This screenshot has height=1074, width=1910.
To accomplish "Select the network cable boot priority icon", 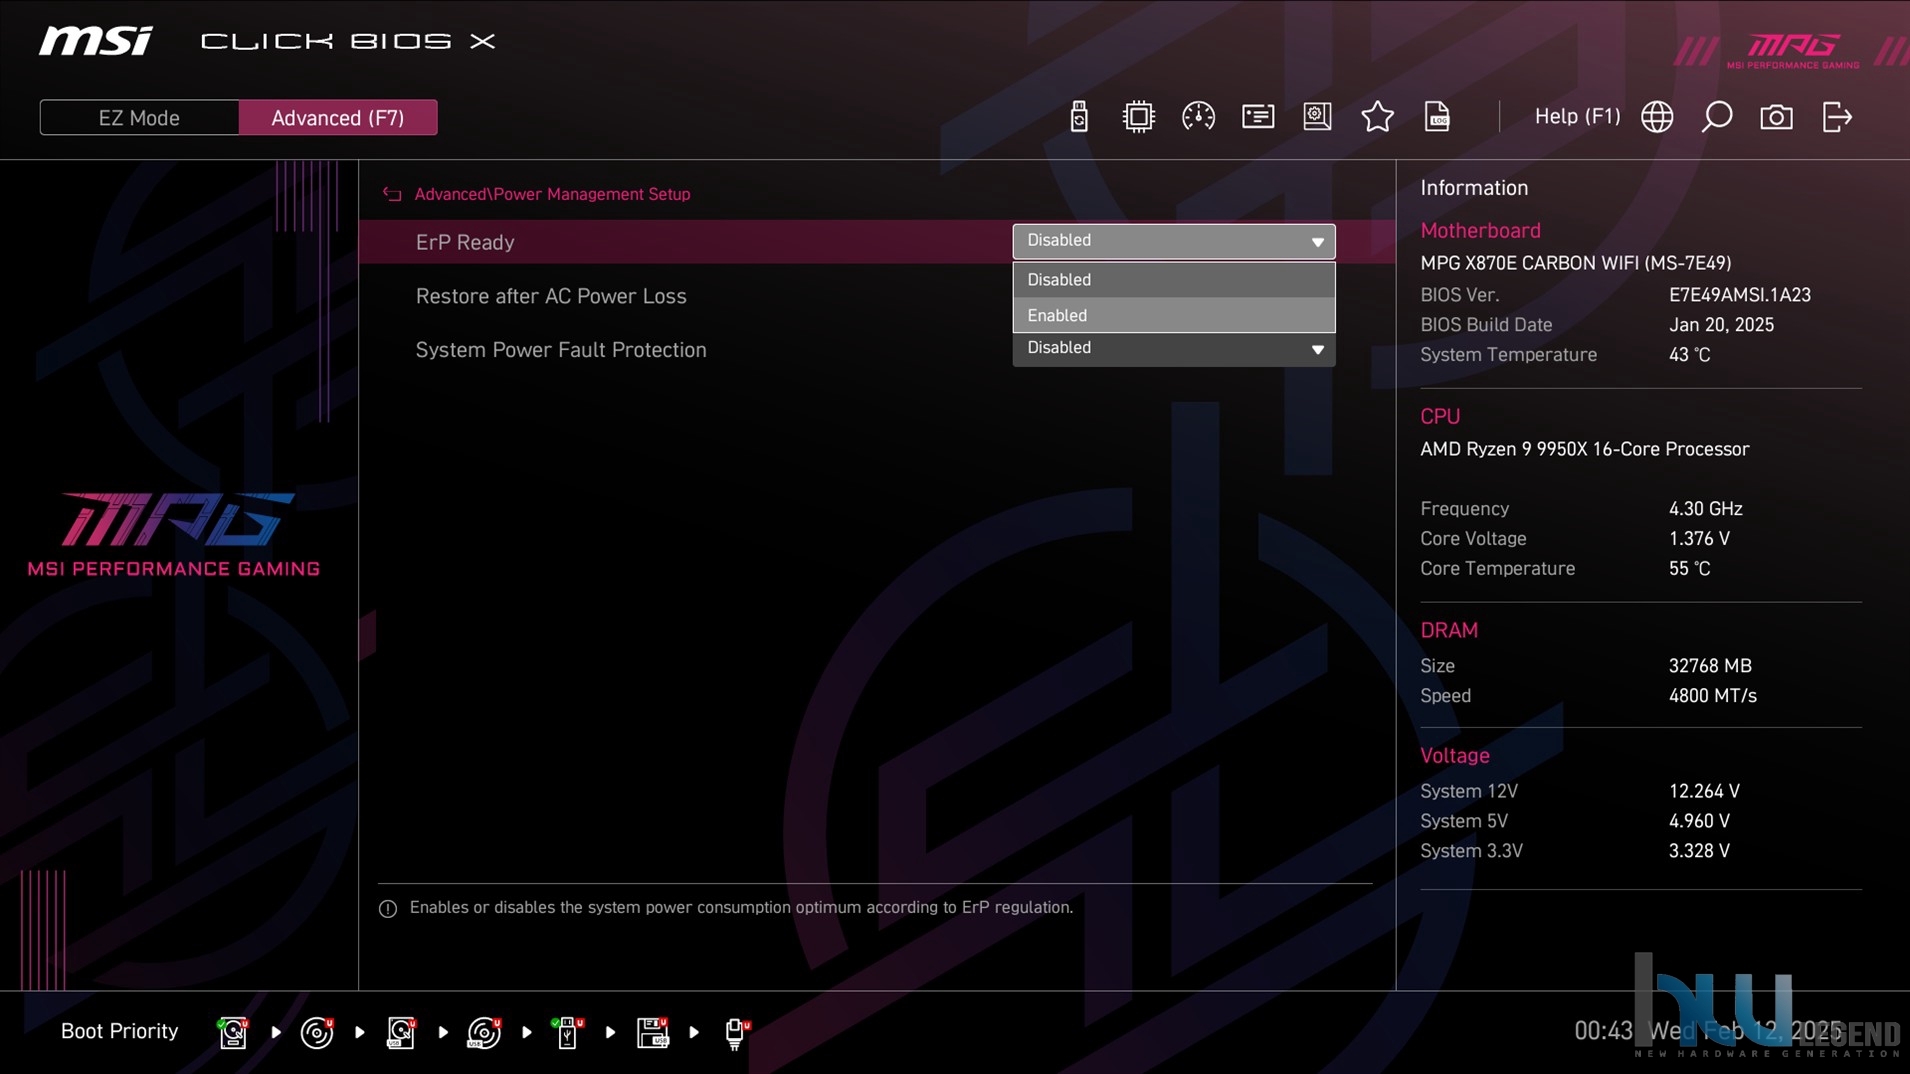I will click(736, 1032).
